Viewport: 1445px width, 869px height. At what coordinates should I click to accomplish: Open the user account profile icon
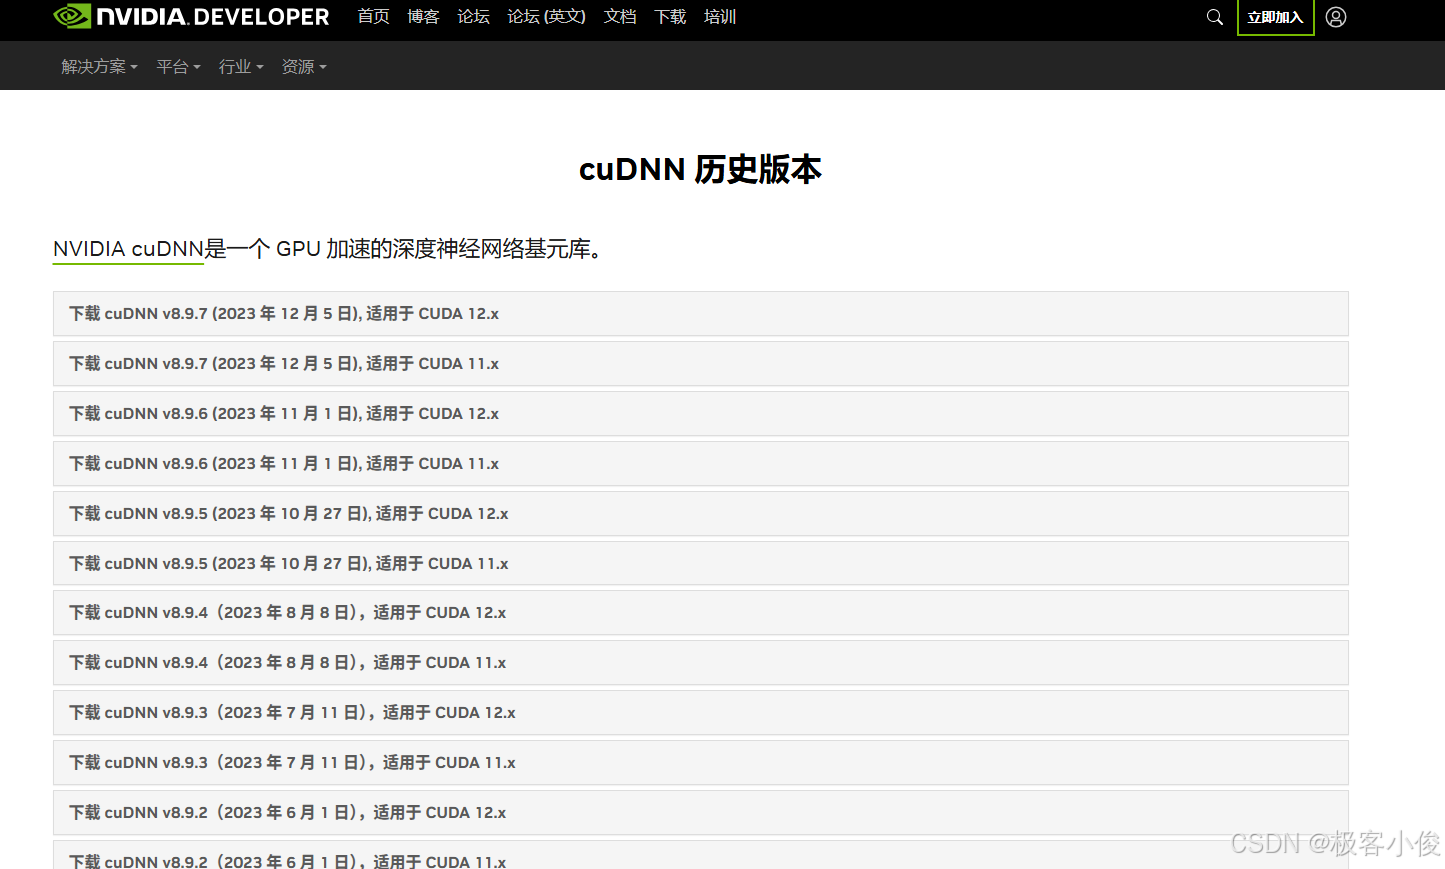click(x=1336, y=17)
